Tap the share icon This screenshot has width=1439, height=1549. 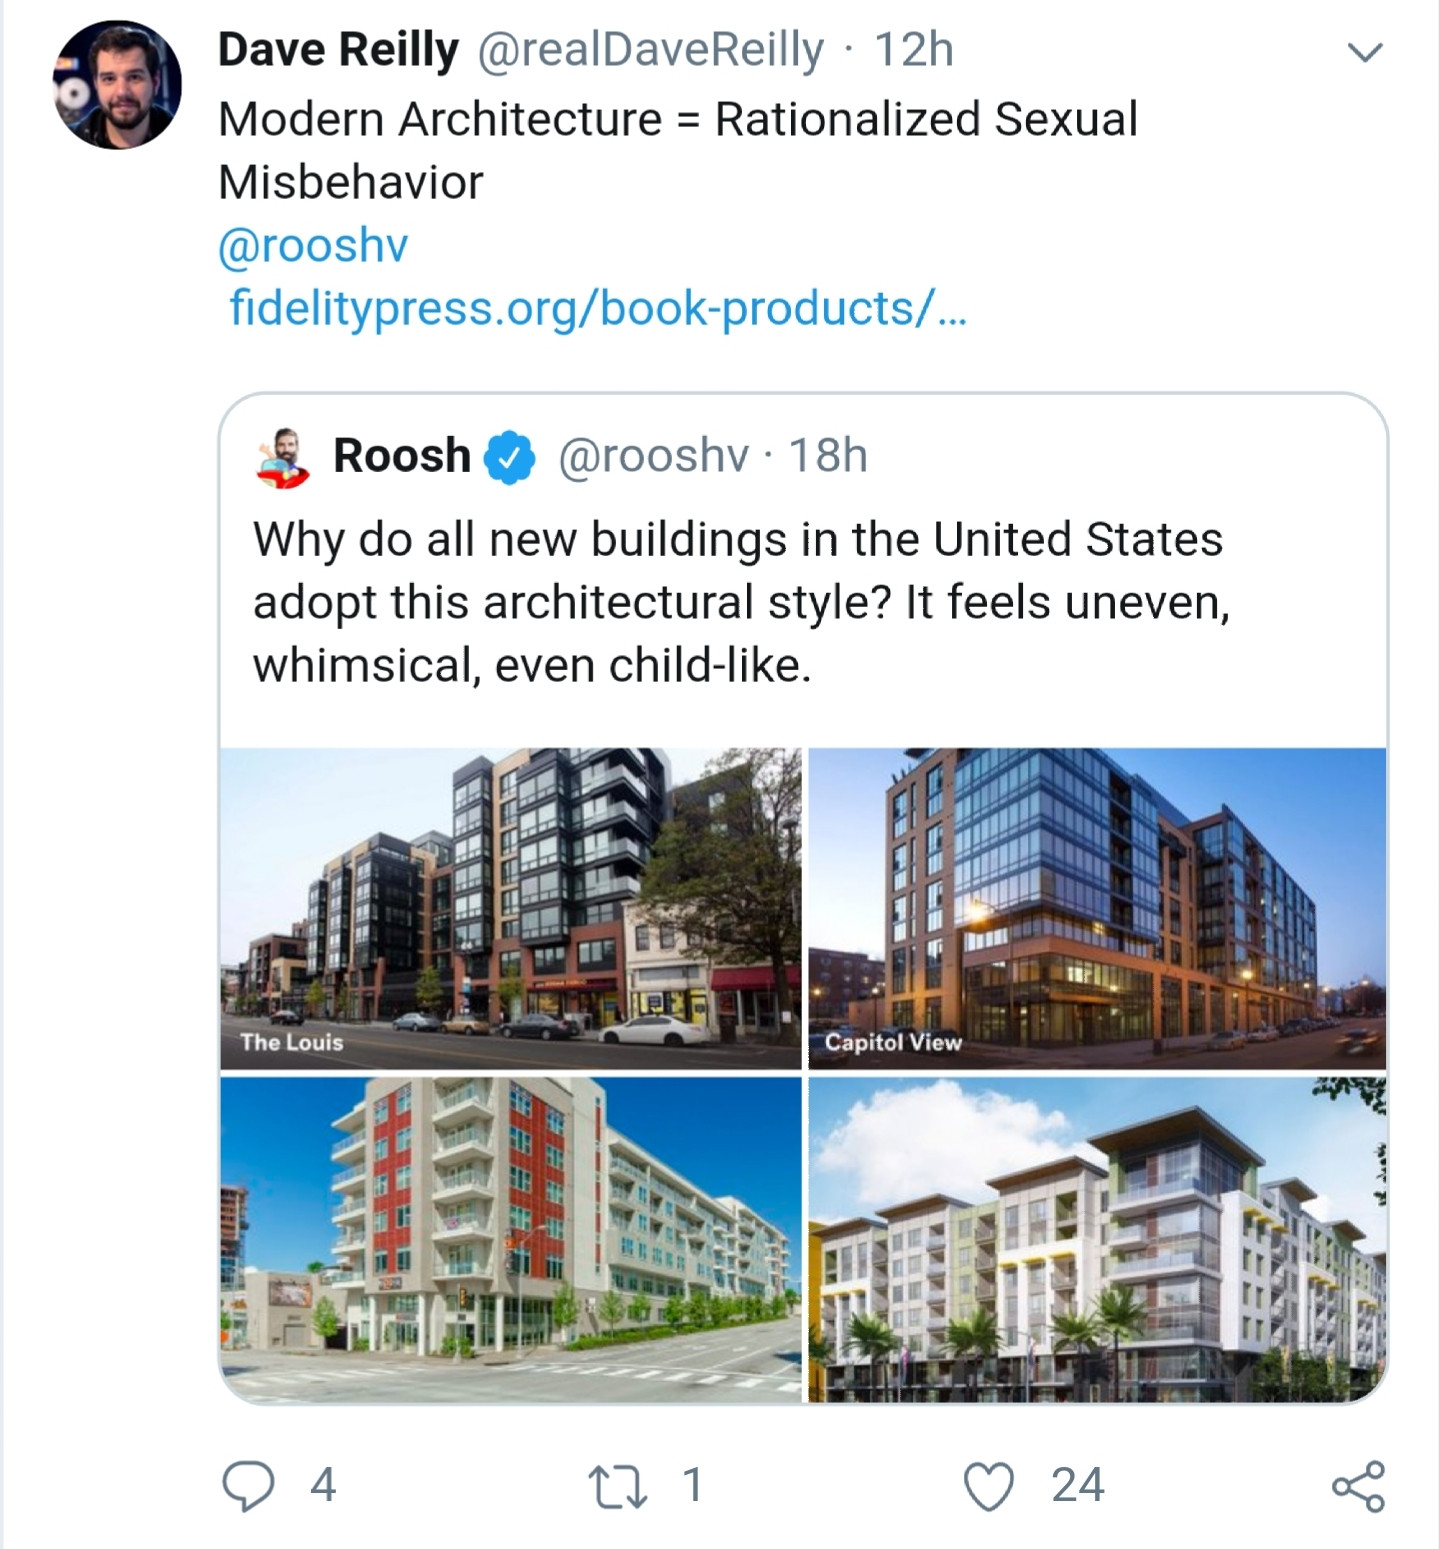[x=1358, y=1485]
